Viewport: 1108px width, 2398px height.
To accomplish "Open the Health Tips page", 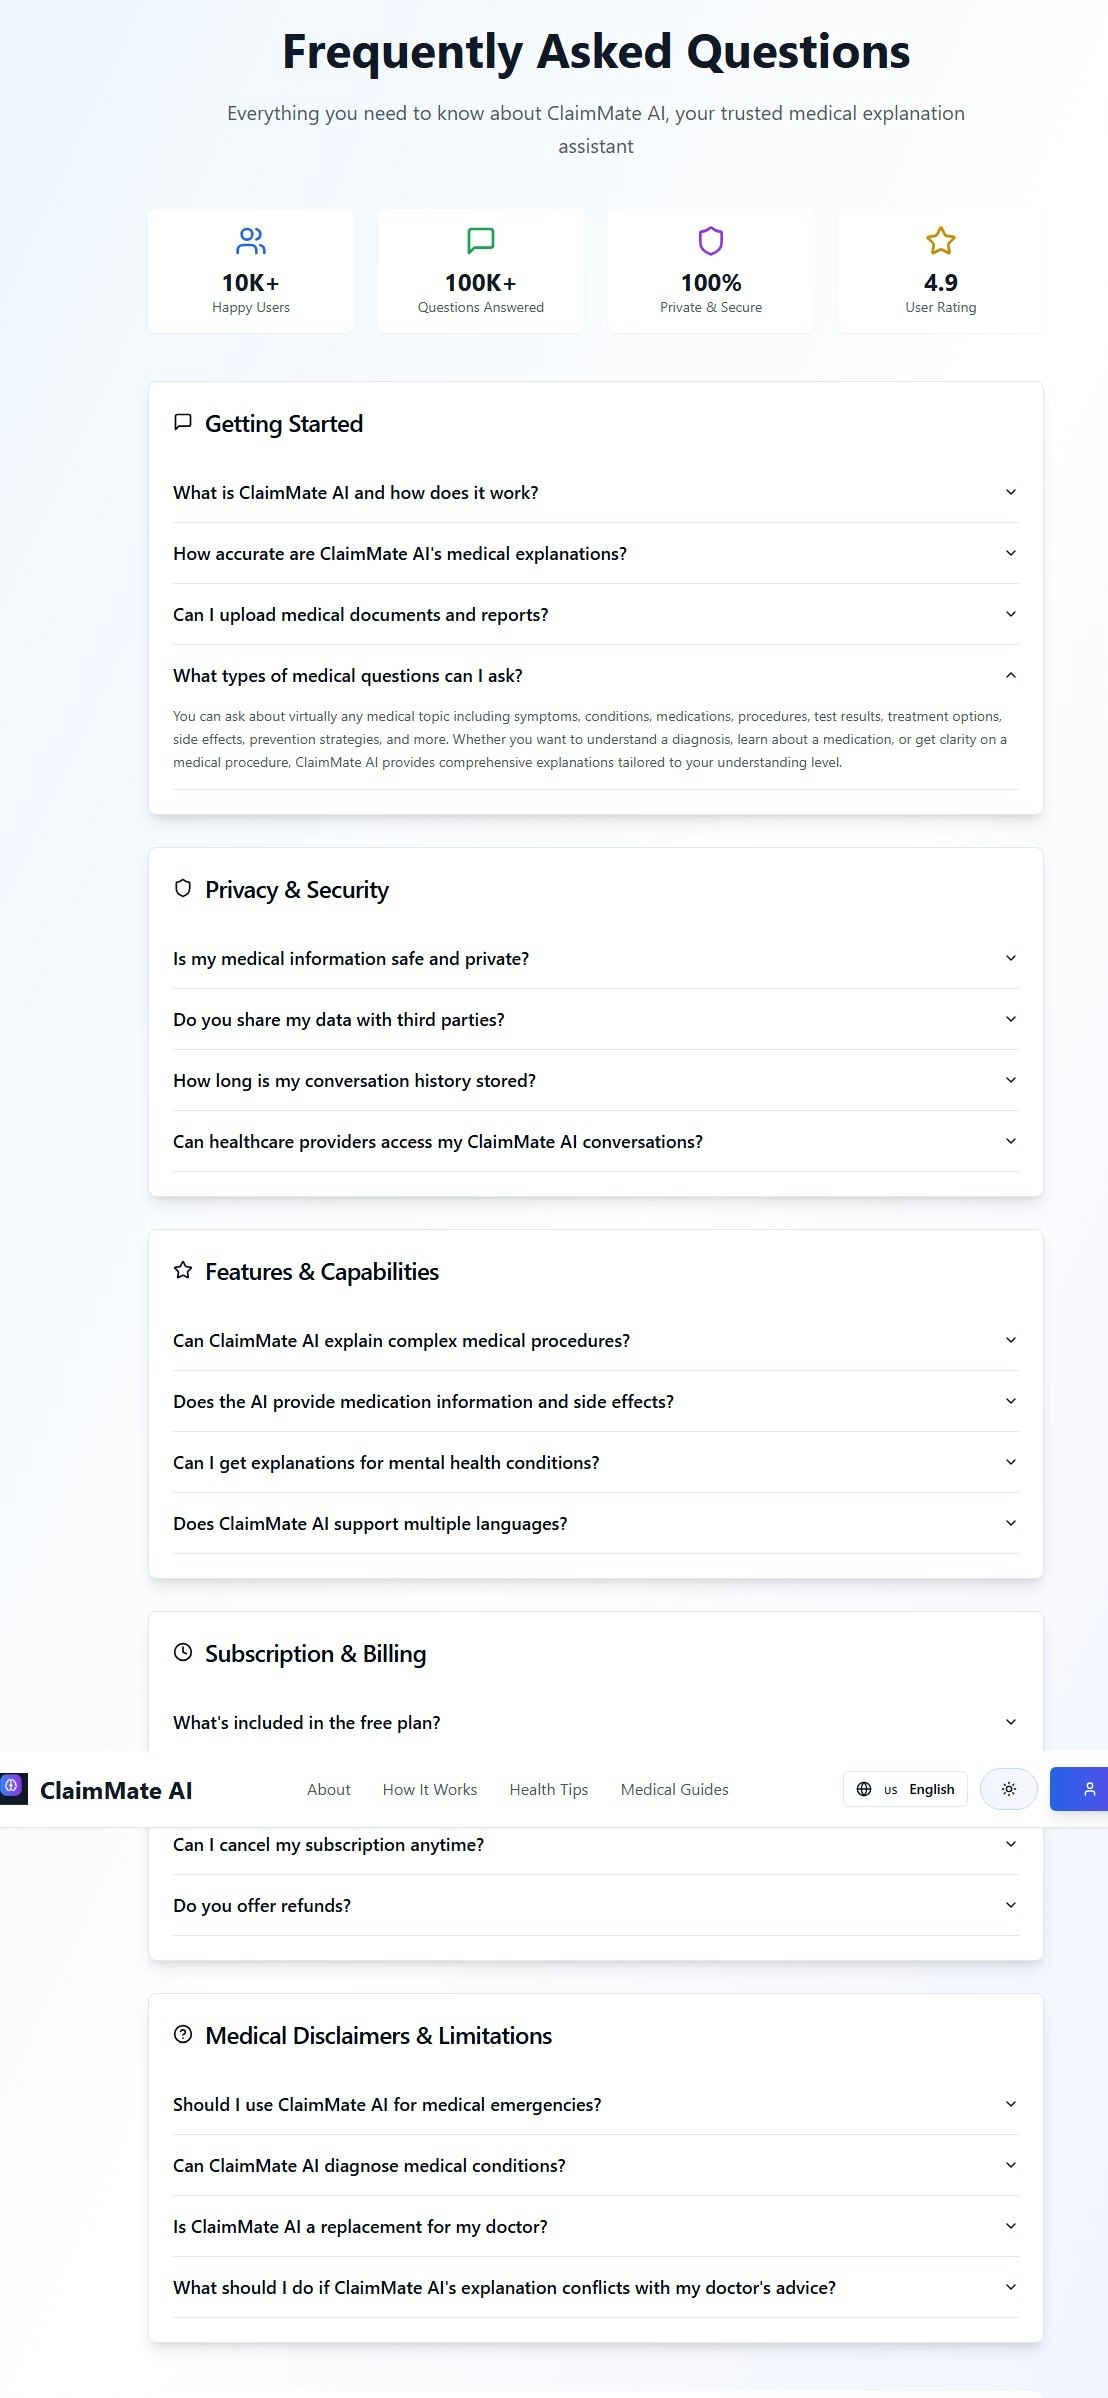I will 548,1789.
